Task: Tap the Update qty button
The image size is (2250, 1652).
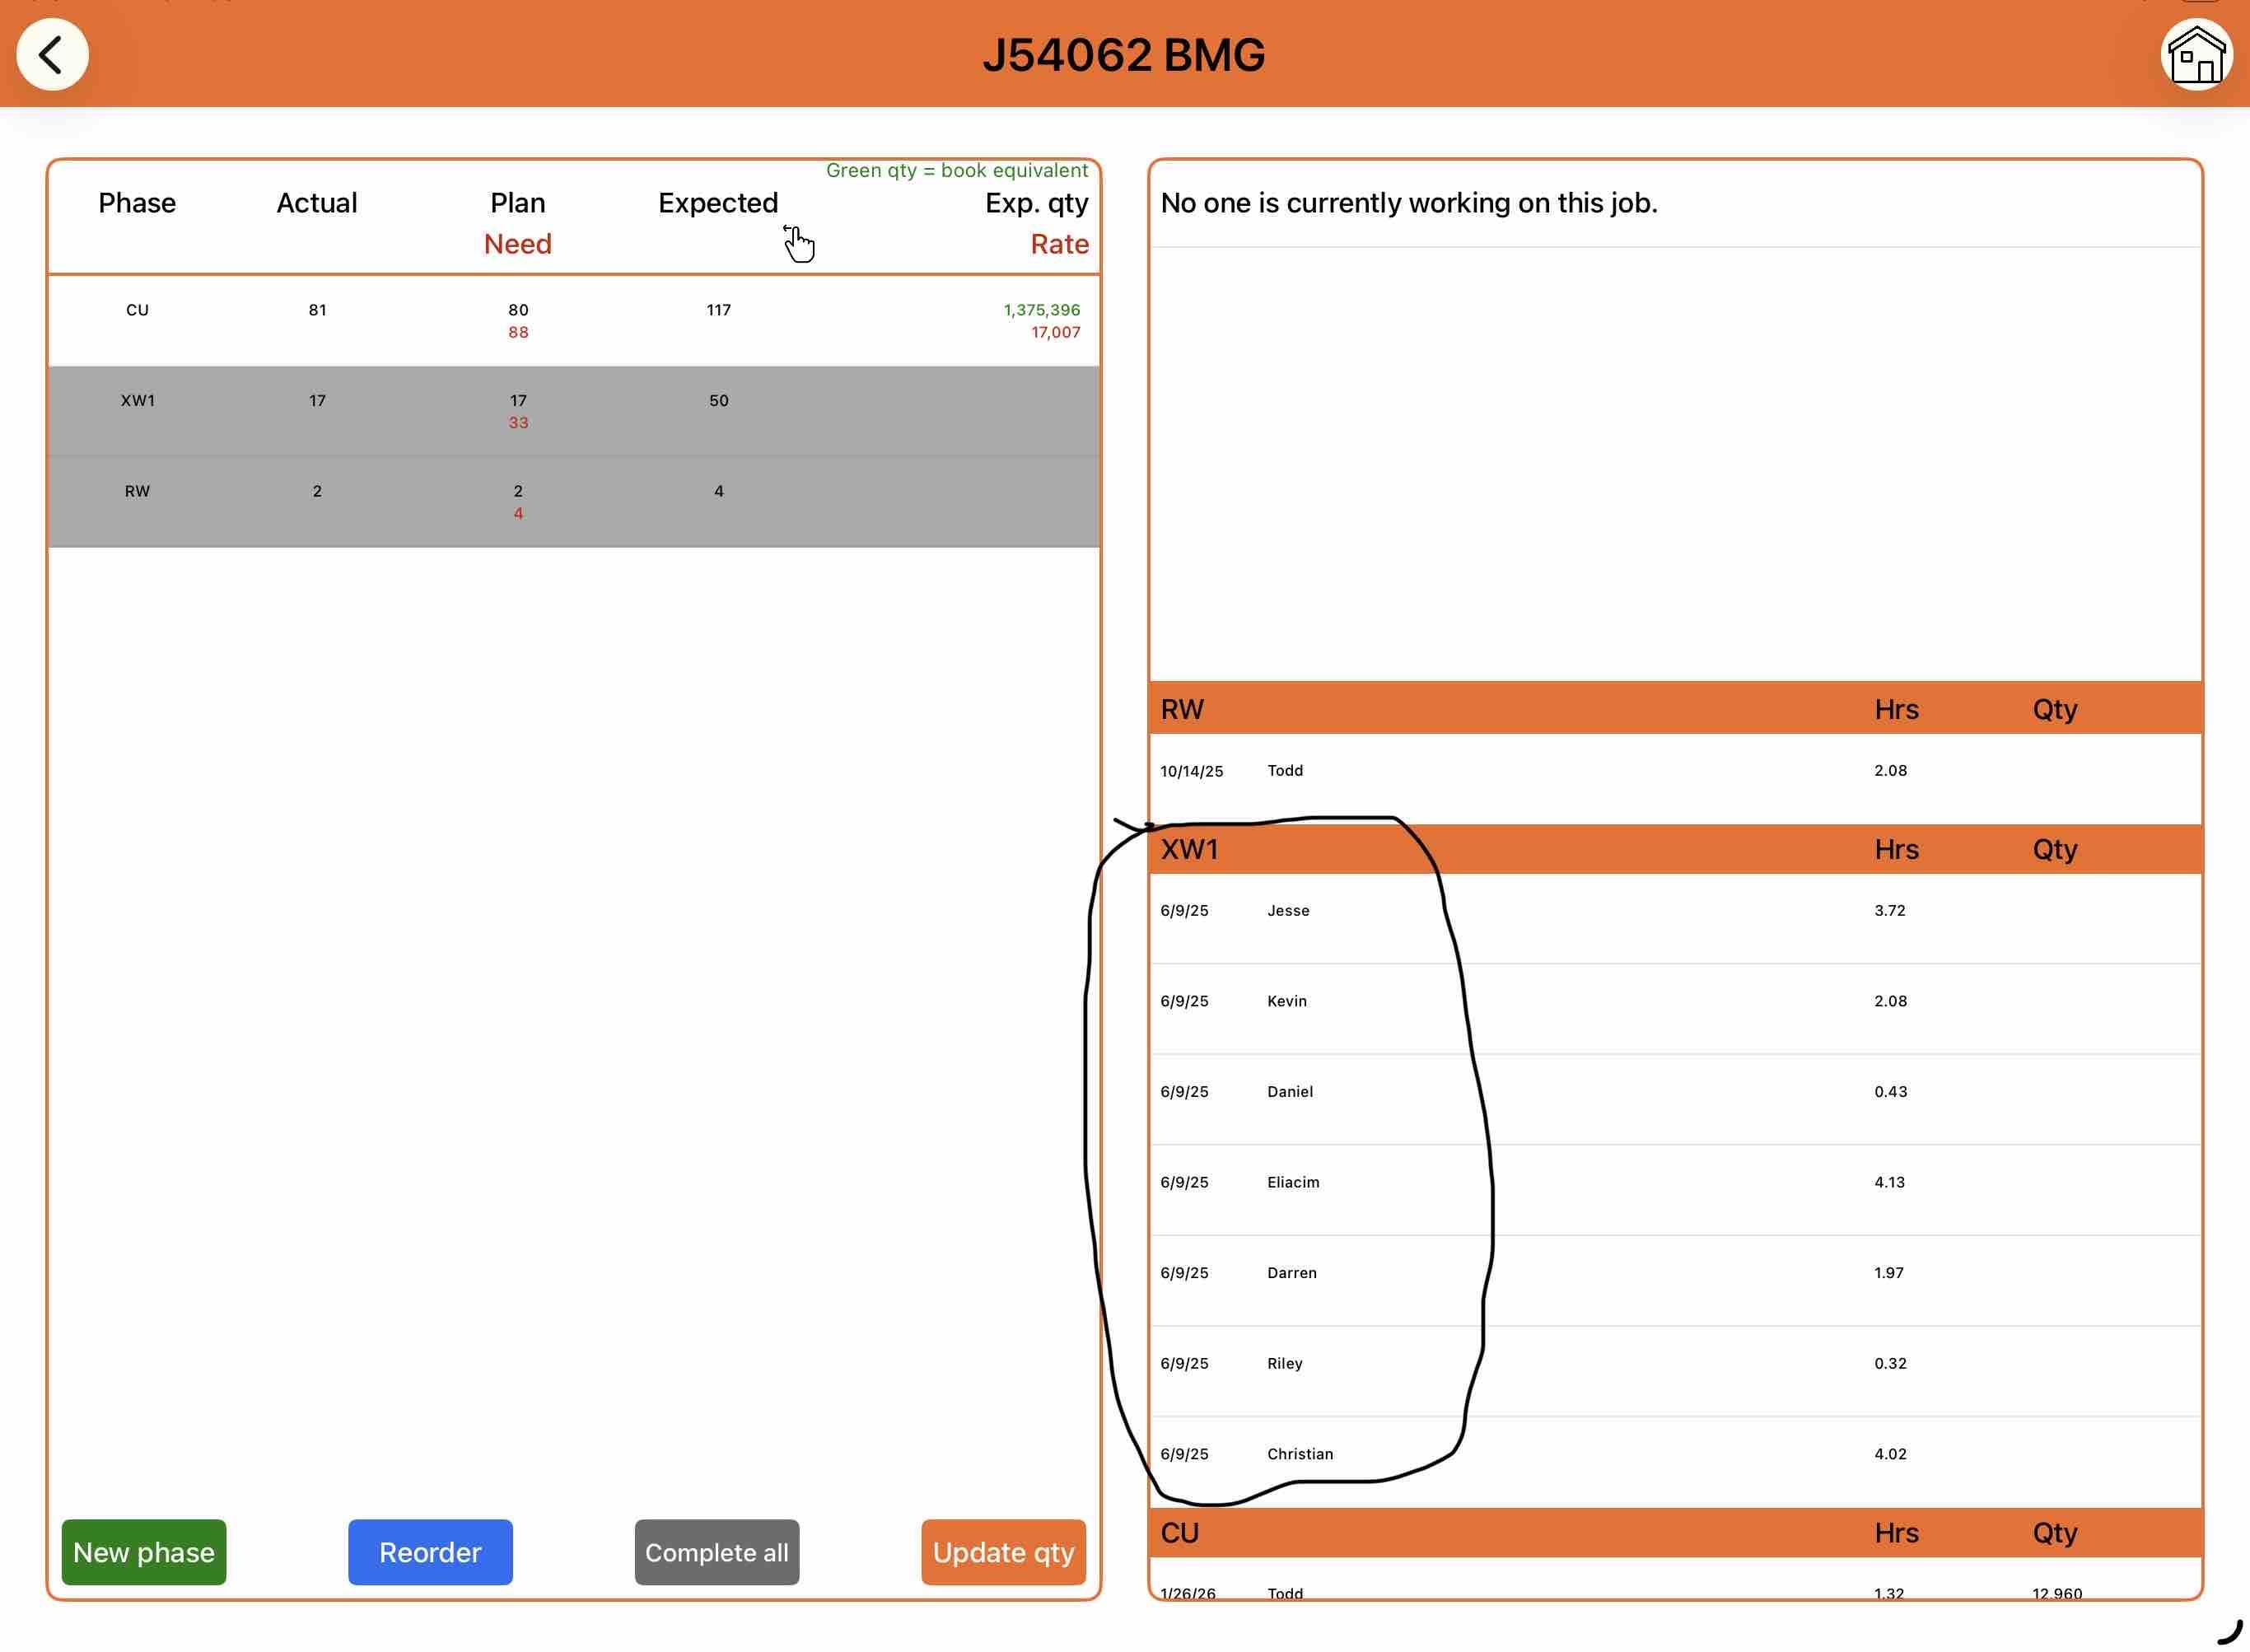Action: [1002, 1551]
